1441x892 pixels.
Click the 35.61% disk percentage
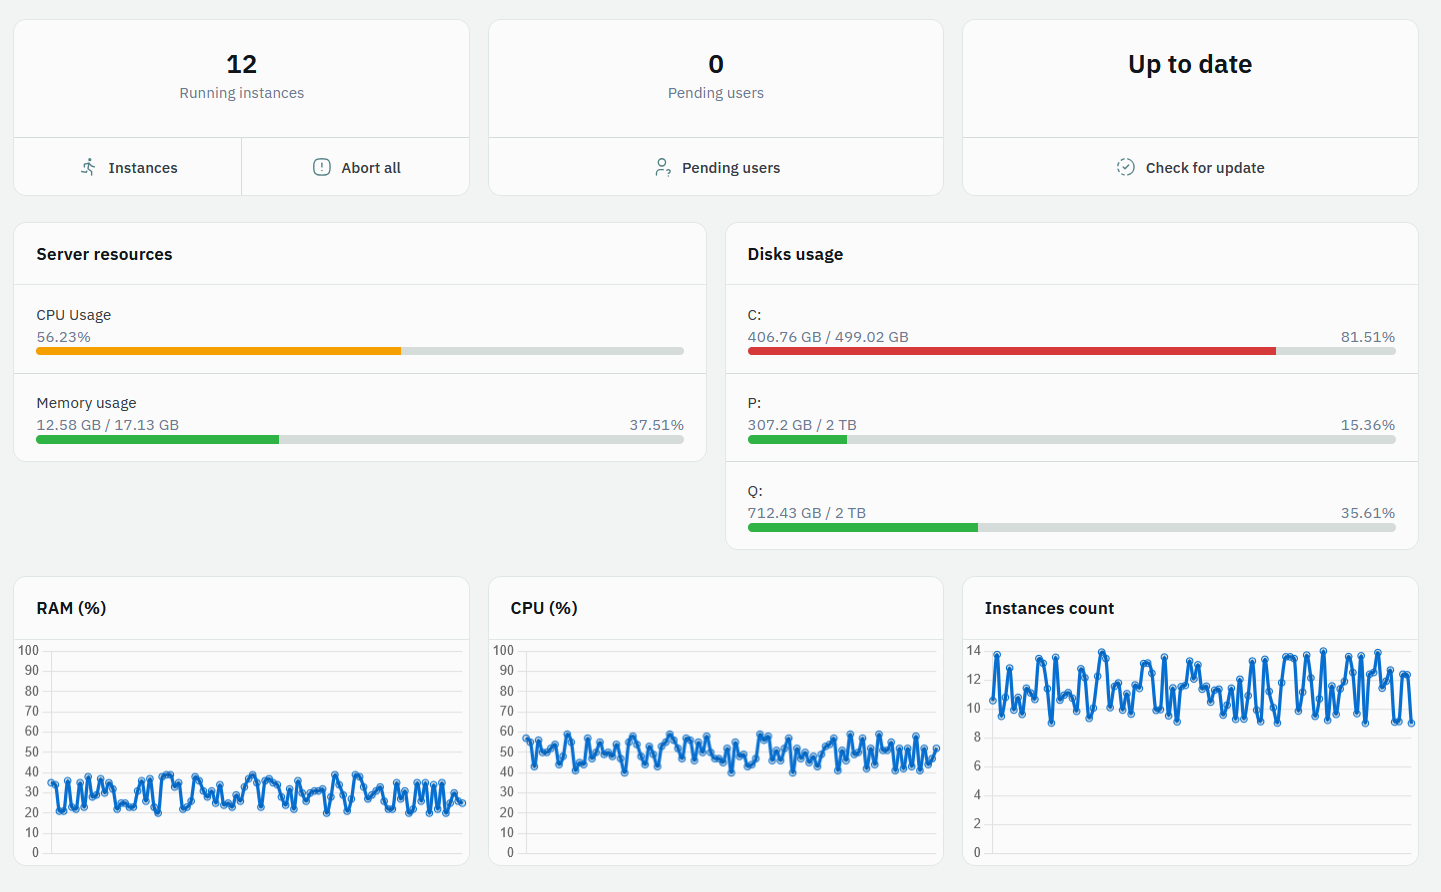pos(1368,513)
